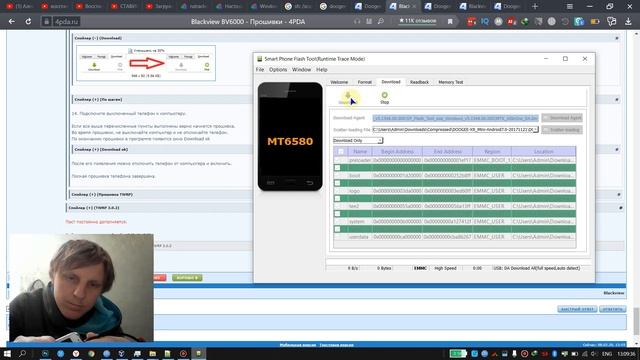Reload the 4PDA page
This screenshot has height=360, width=640.
click(28, 21)
